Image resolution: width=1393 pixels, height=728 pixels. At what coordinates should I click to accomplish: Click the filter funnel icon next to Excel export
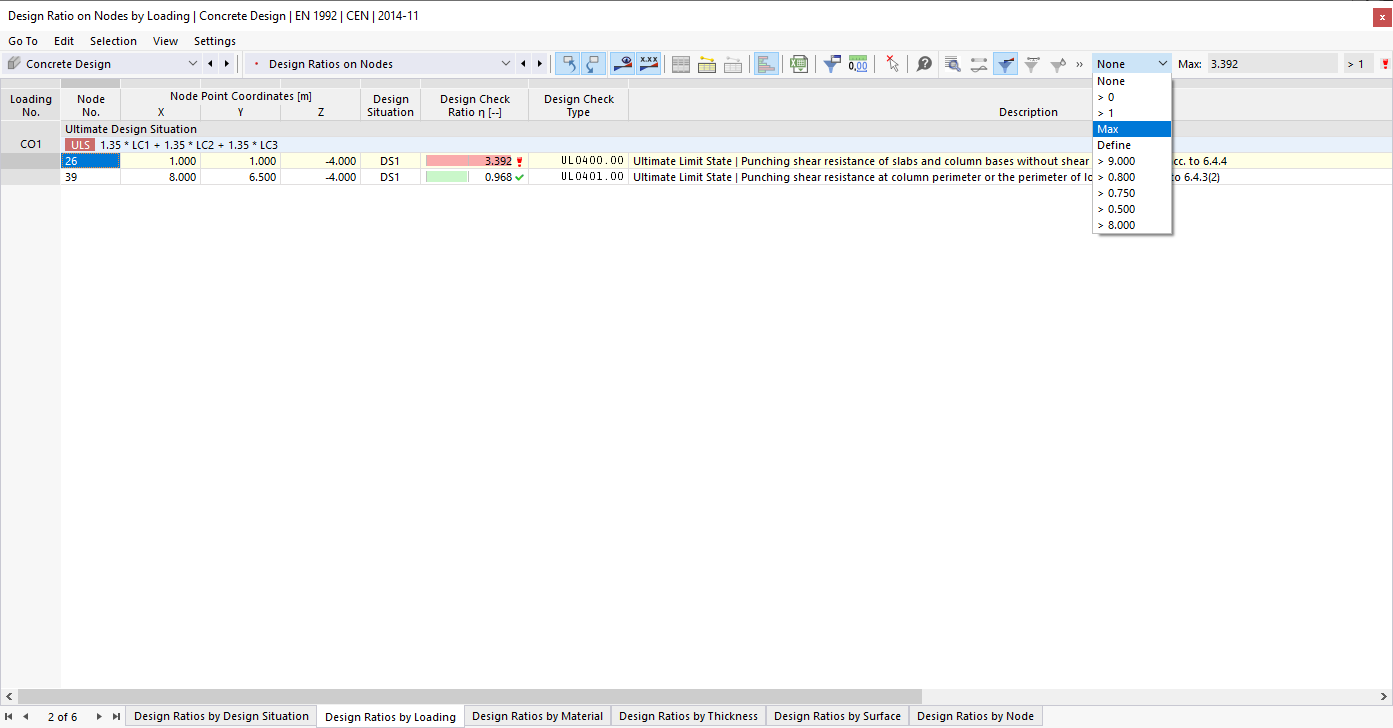point(831,64)
